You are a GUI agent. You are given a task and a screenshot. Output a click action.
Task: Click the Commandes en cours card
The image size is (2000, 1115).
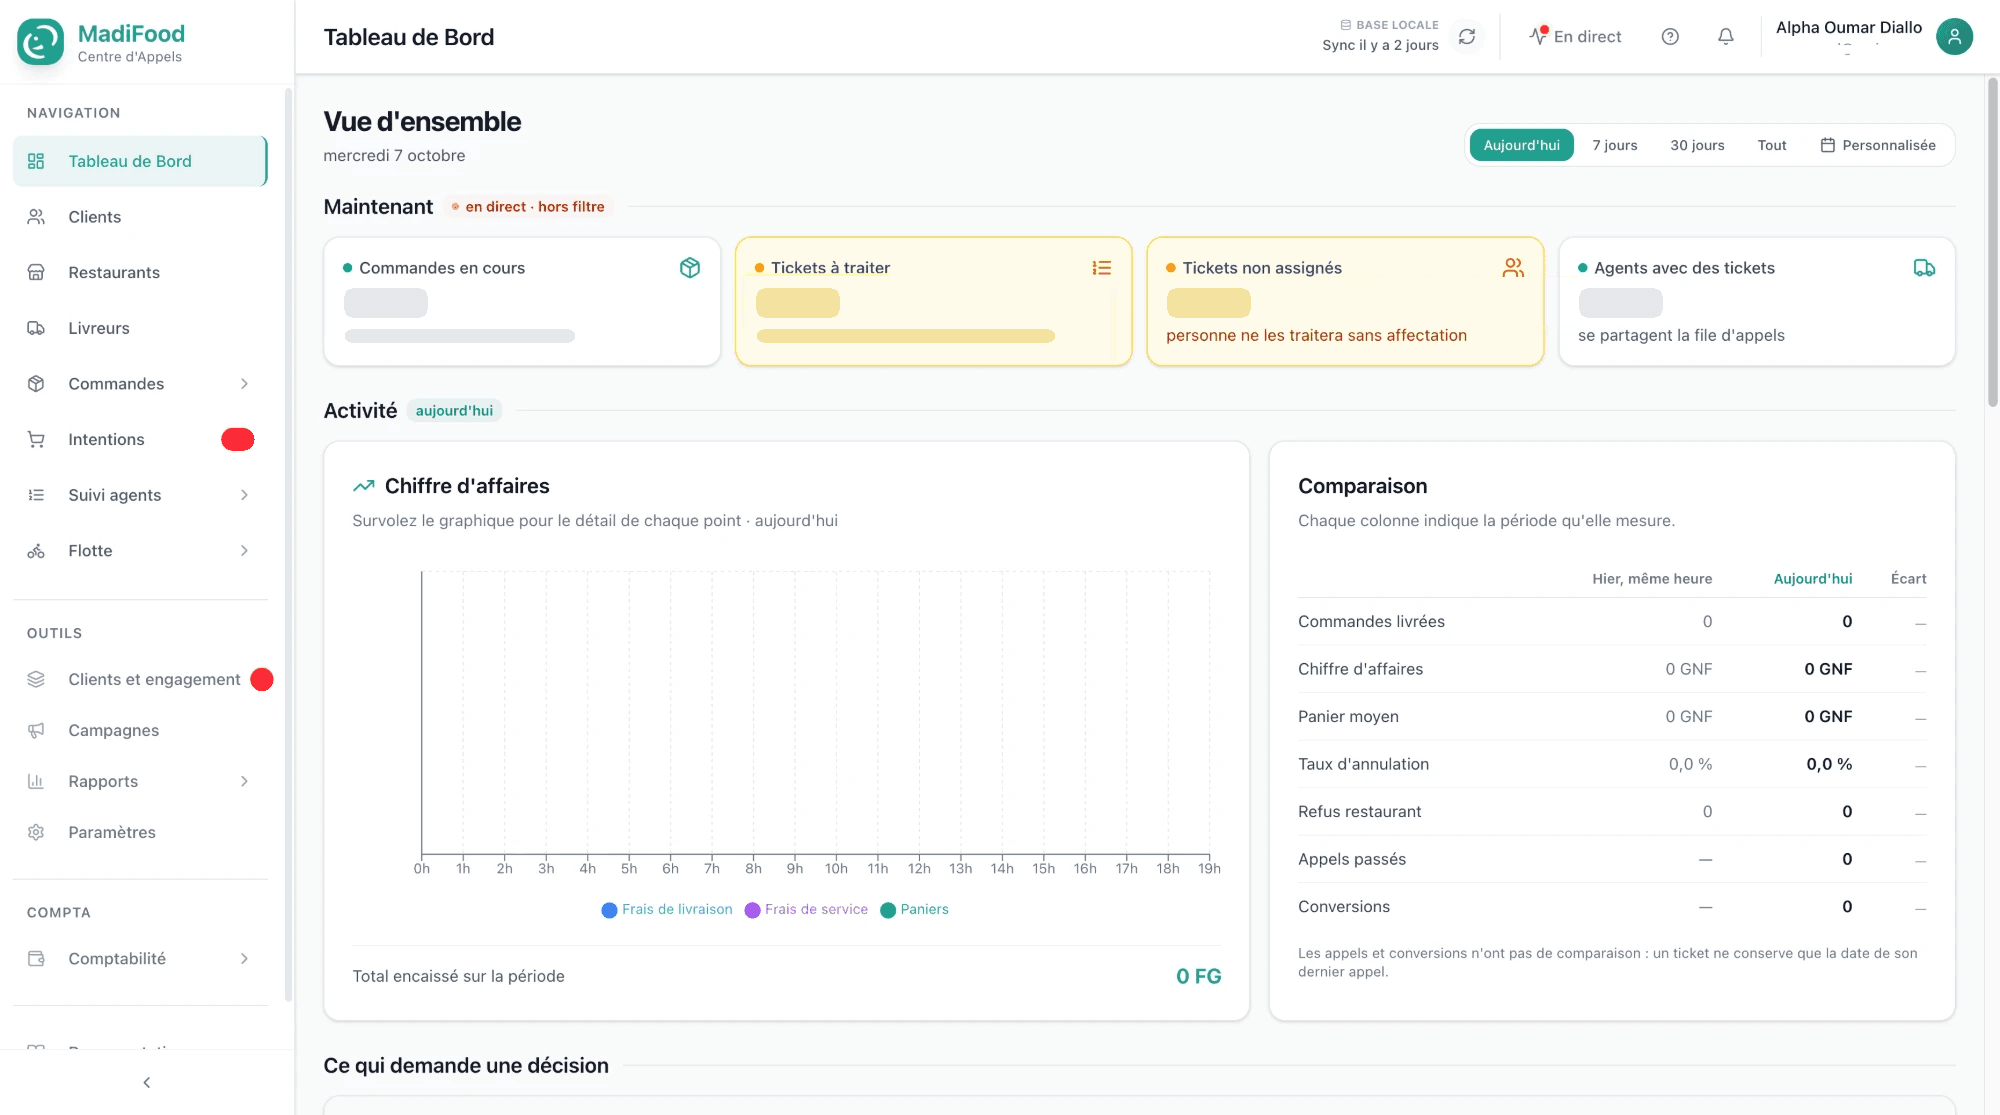tap(522, 302)
